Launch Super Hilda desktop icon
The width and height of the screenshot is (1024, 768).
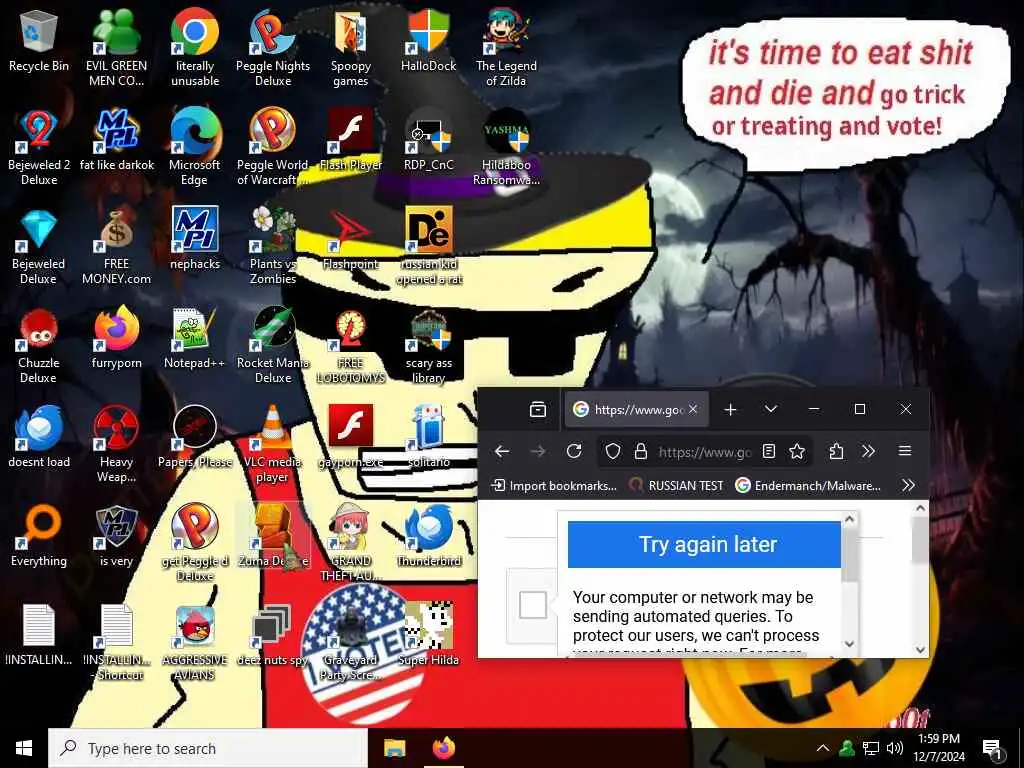click(x=428, y=634)
